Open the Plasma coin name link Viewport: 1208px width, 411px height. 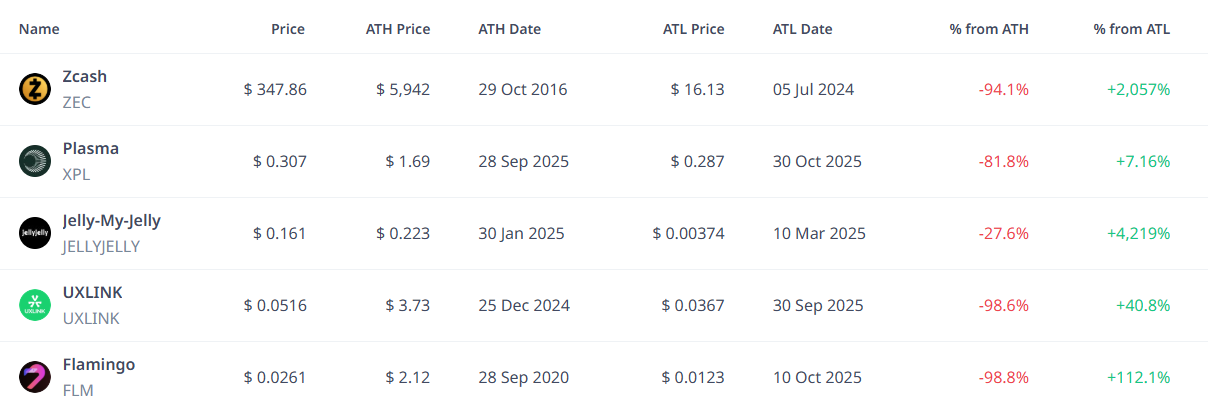click(90, 149)
